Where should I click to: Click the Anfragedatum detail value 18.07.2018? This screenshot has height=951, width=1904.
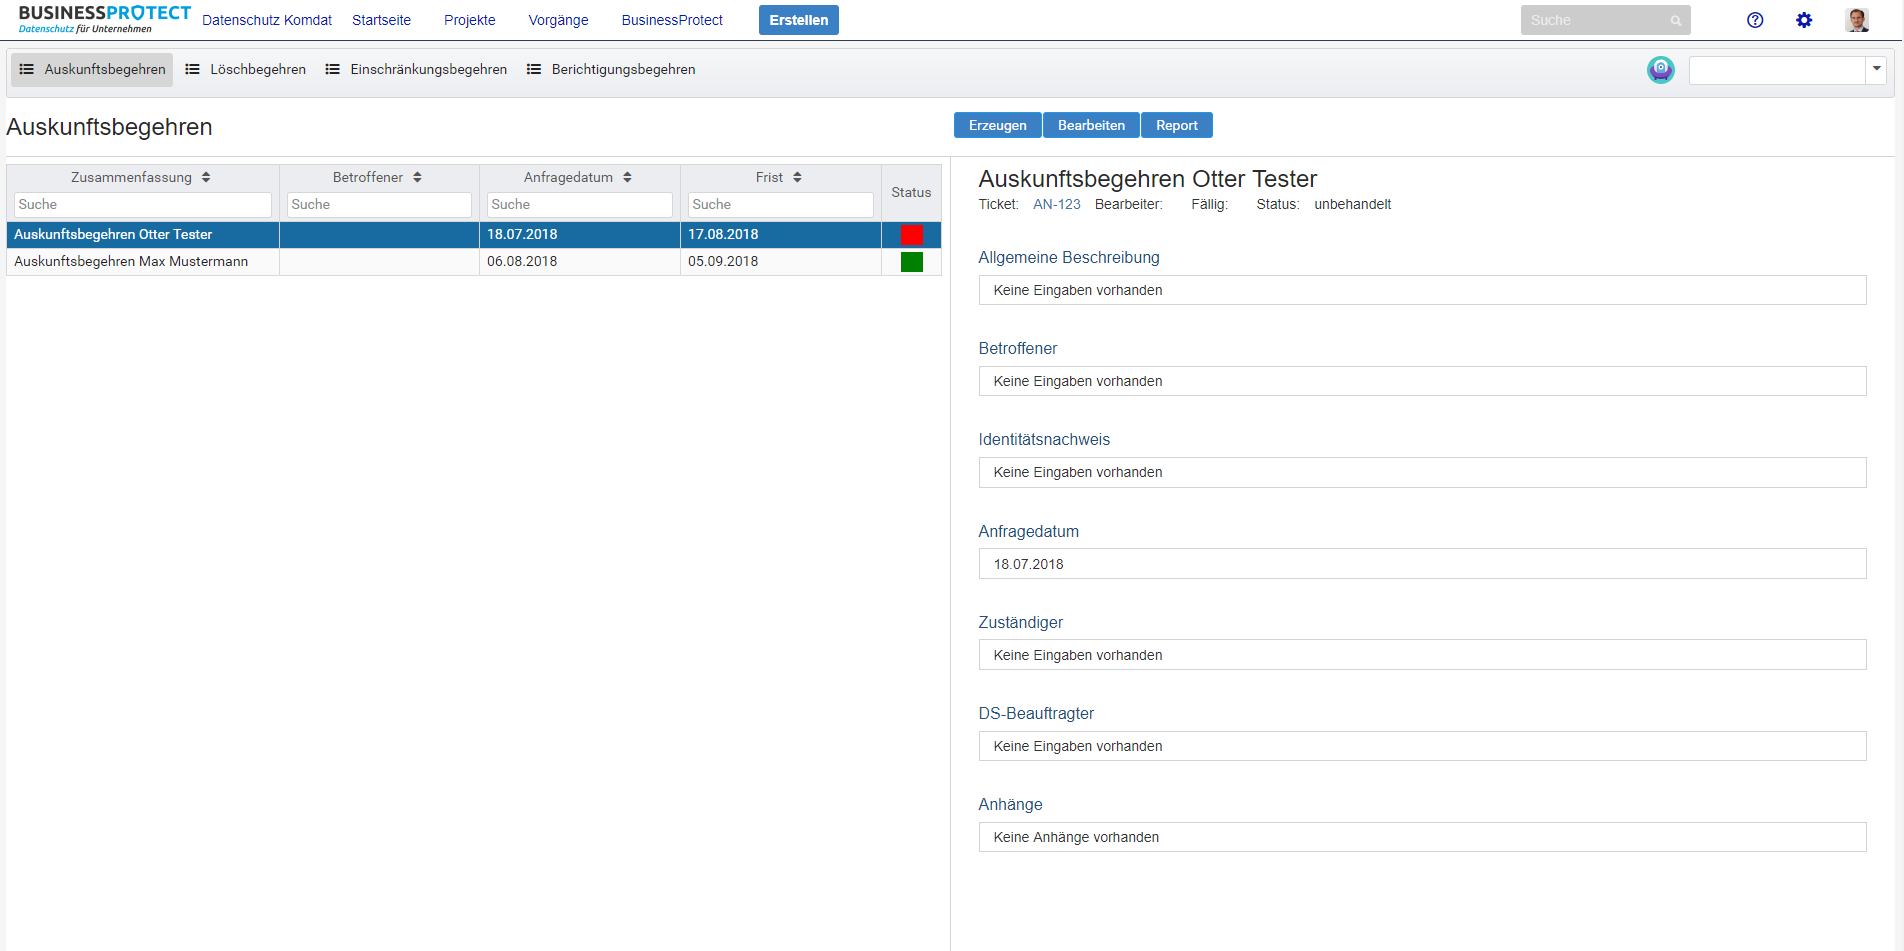point(1422,564)
